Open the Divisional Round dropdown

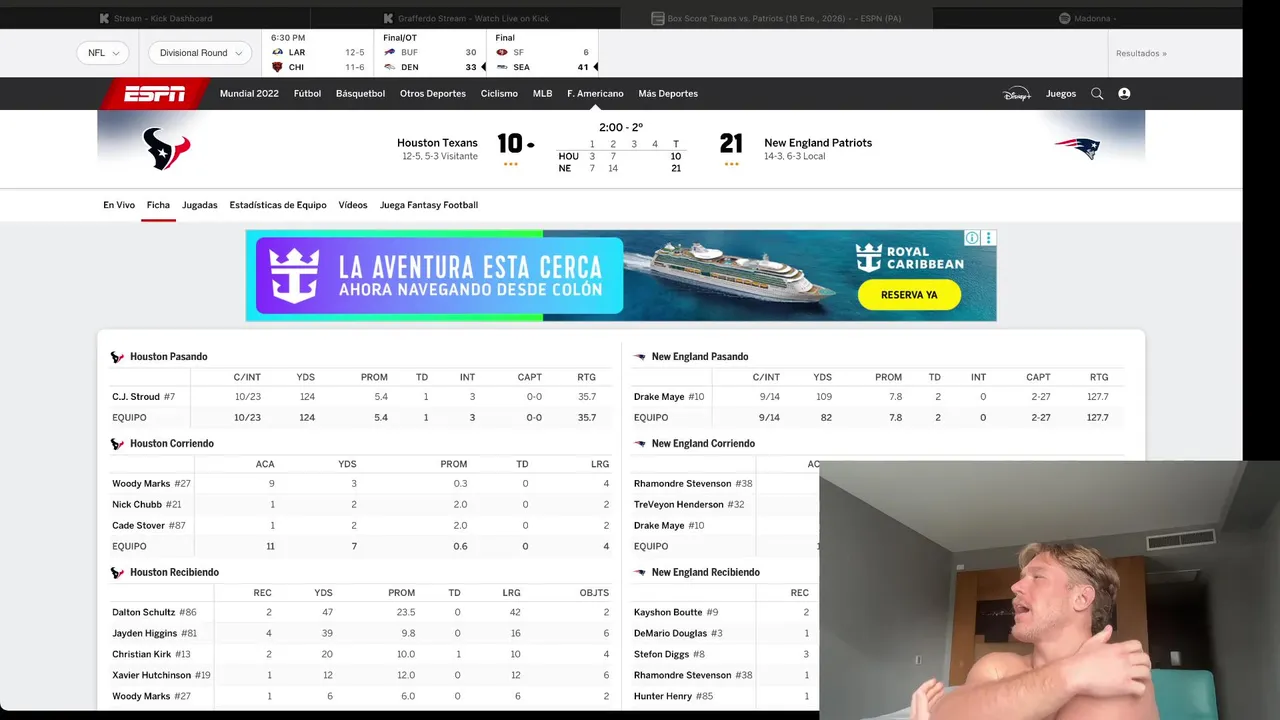[x=200, y=53]
